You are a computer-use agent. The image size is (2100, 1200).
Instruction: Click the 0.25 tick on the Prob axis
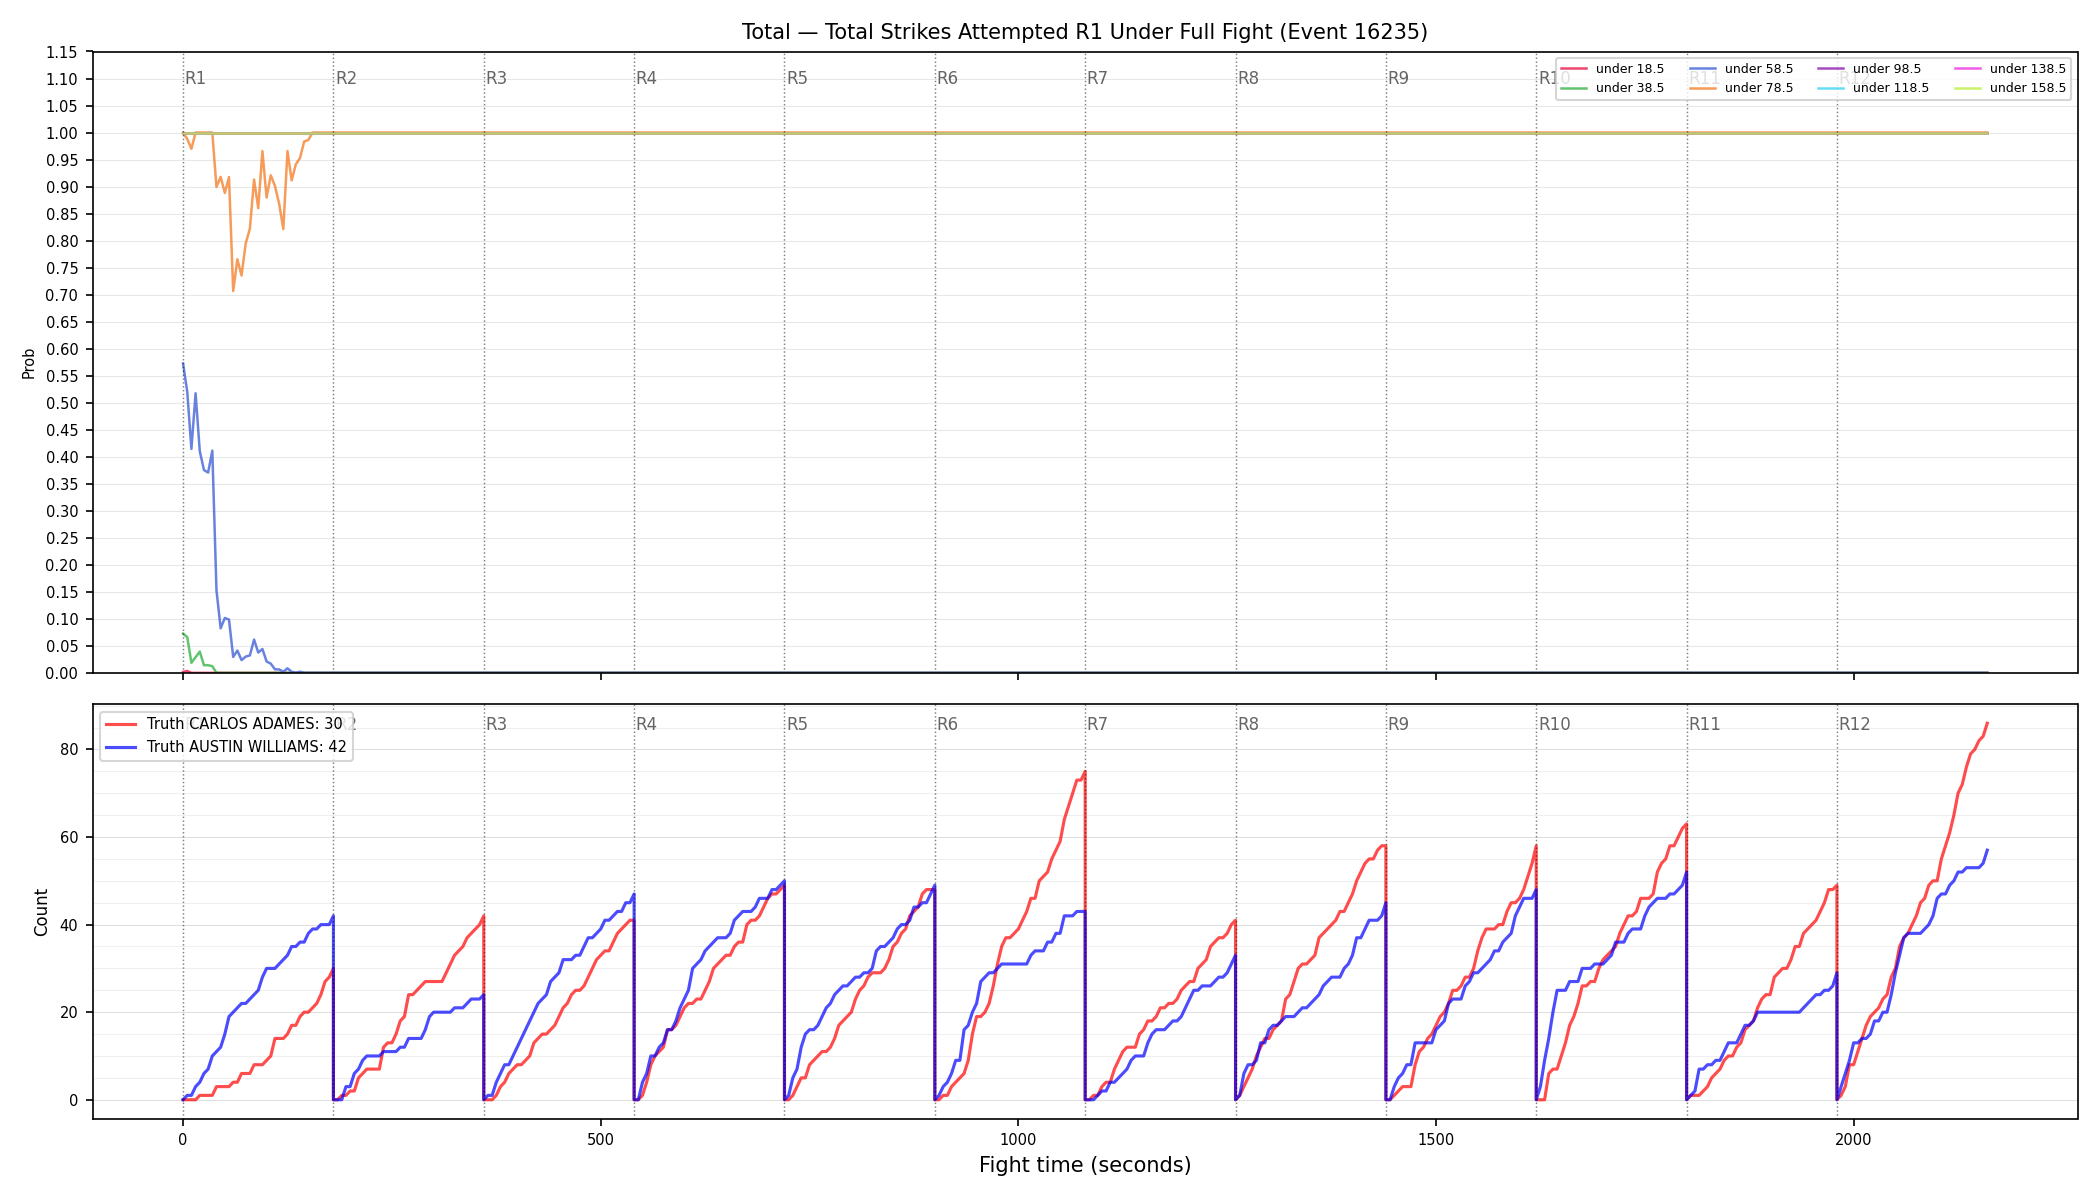(x=62, y=539)
